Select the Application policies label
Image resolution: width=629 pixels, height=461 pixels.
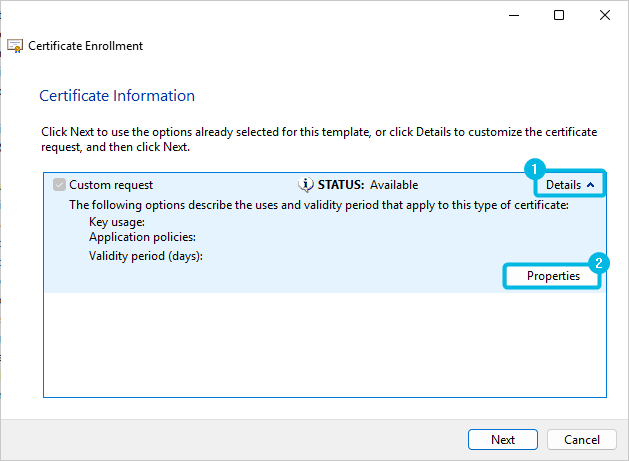142,237
